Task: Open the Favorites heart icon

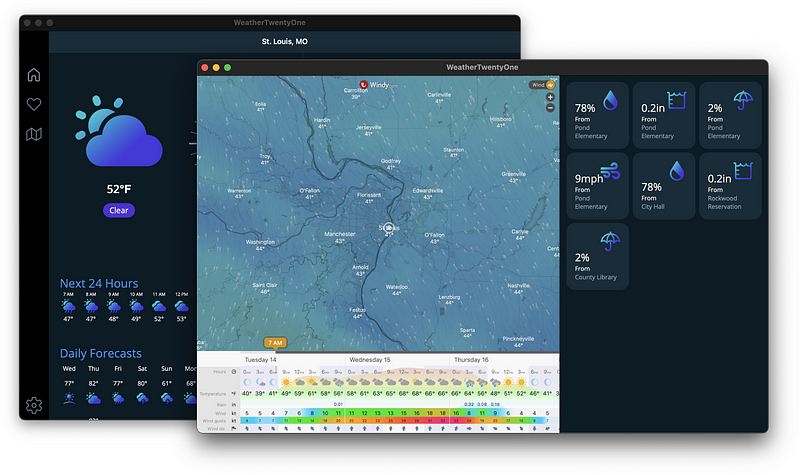Action: [x=34, y=105]
